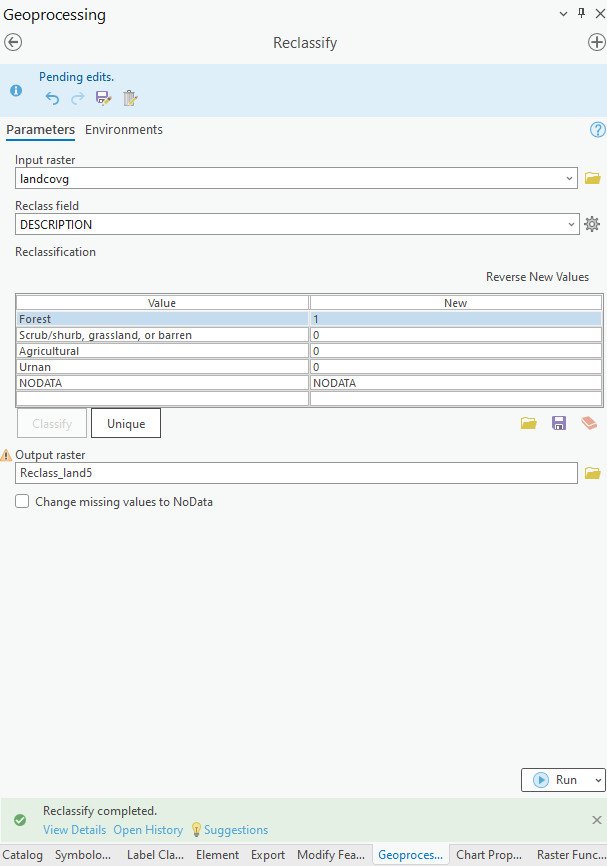607x866 pixels.
Task: Save the reclassification table
Action: (x=559, y=423)
